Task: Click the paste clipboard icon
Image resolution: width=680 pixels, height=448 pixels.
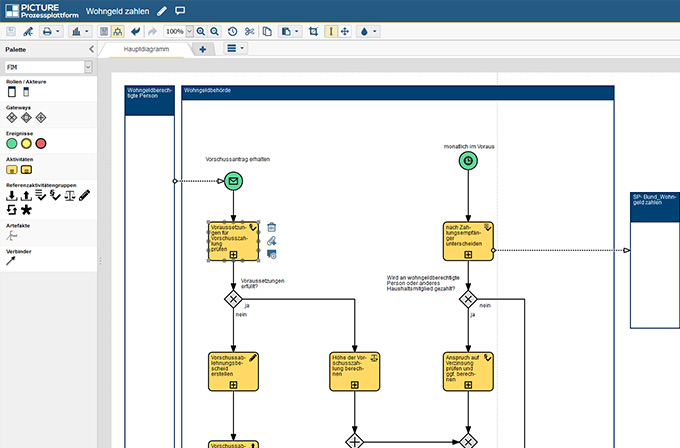Action: point(286,31)
